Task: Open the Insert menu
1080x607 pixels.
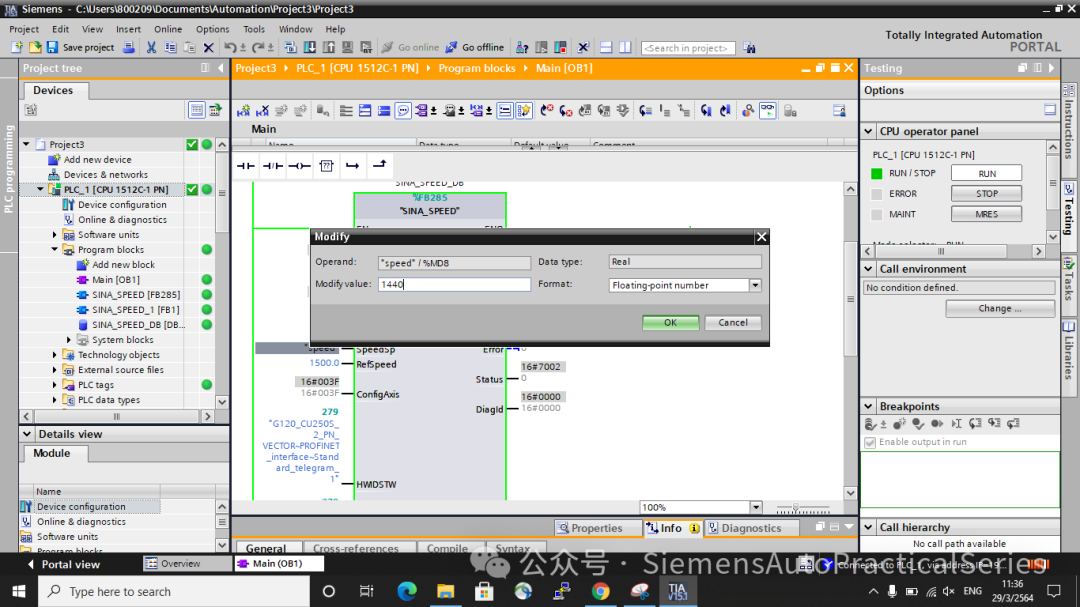Action: [128, 29]
